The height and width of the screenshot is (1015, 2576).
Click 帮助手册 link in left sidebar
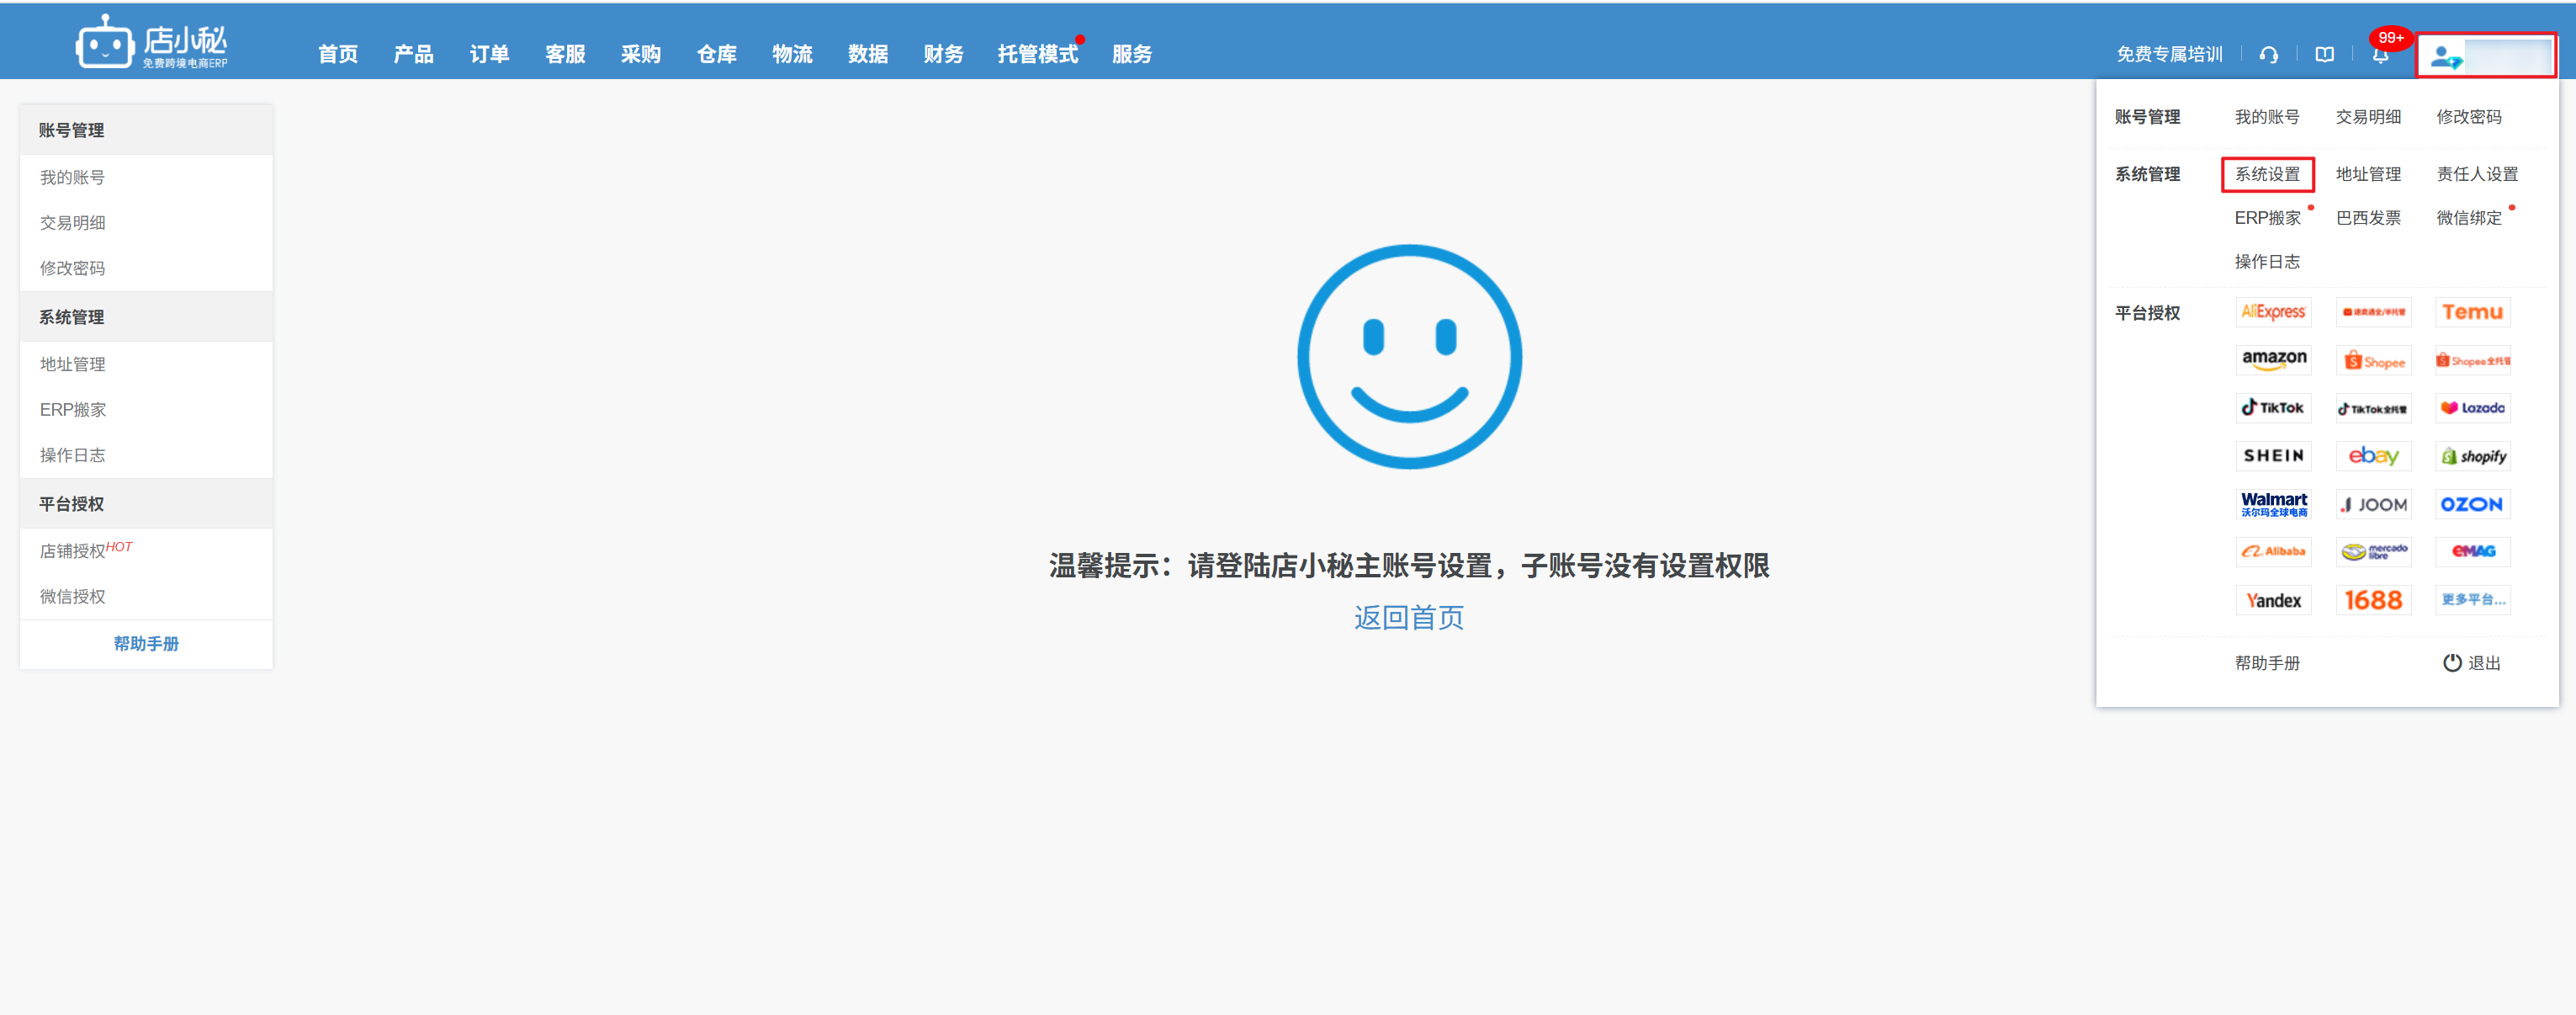(146, 644)
